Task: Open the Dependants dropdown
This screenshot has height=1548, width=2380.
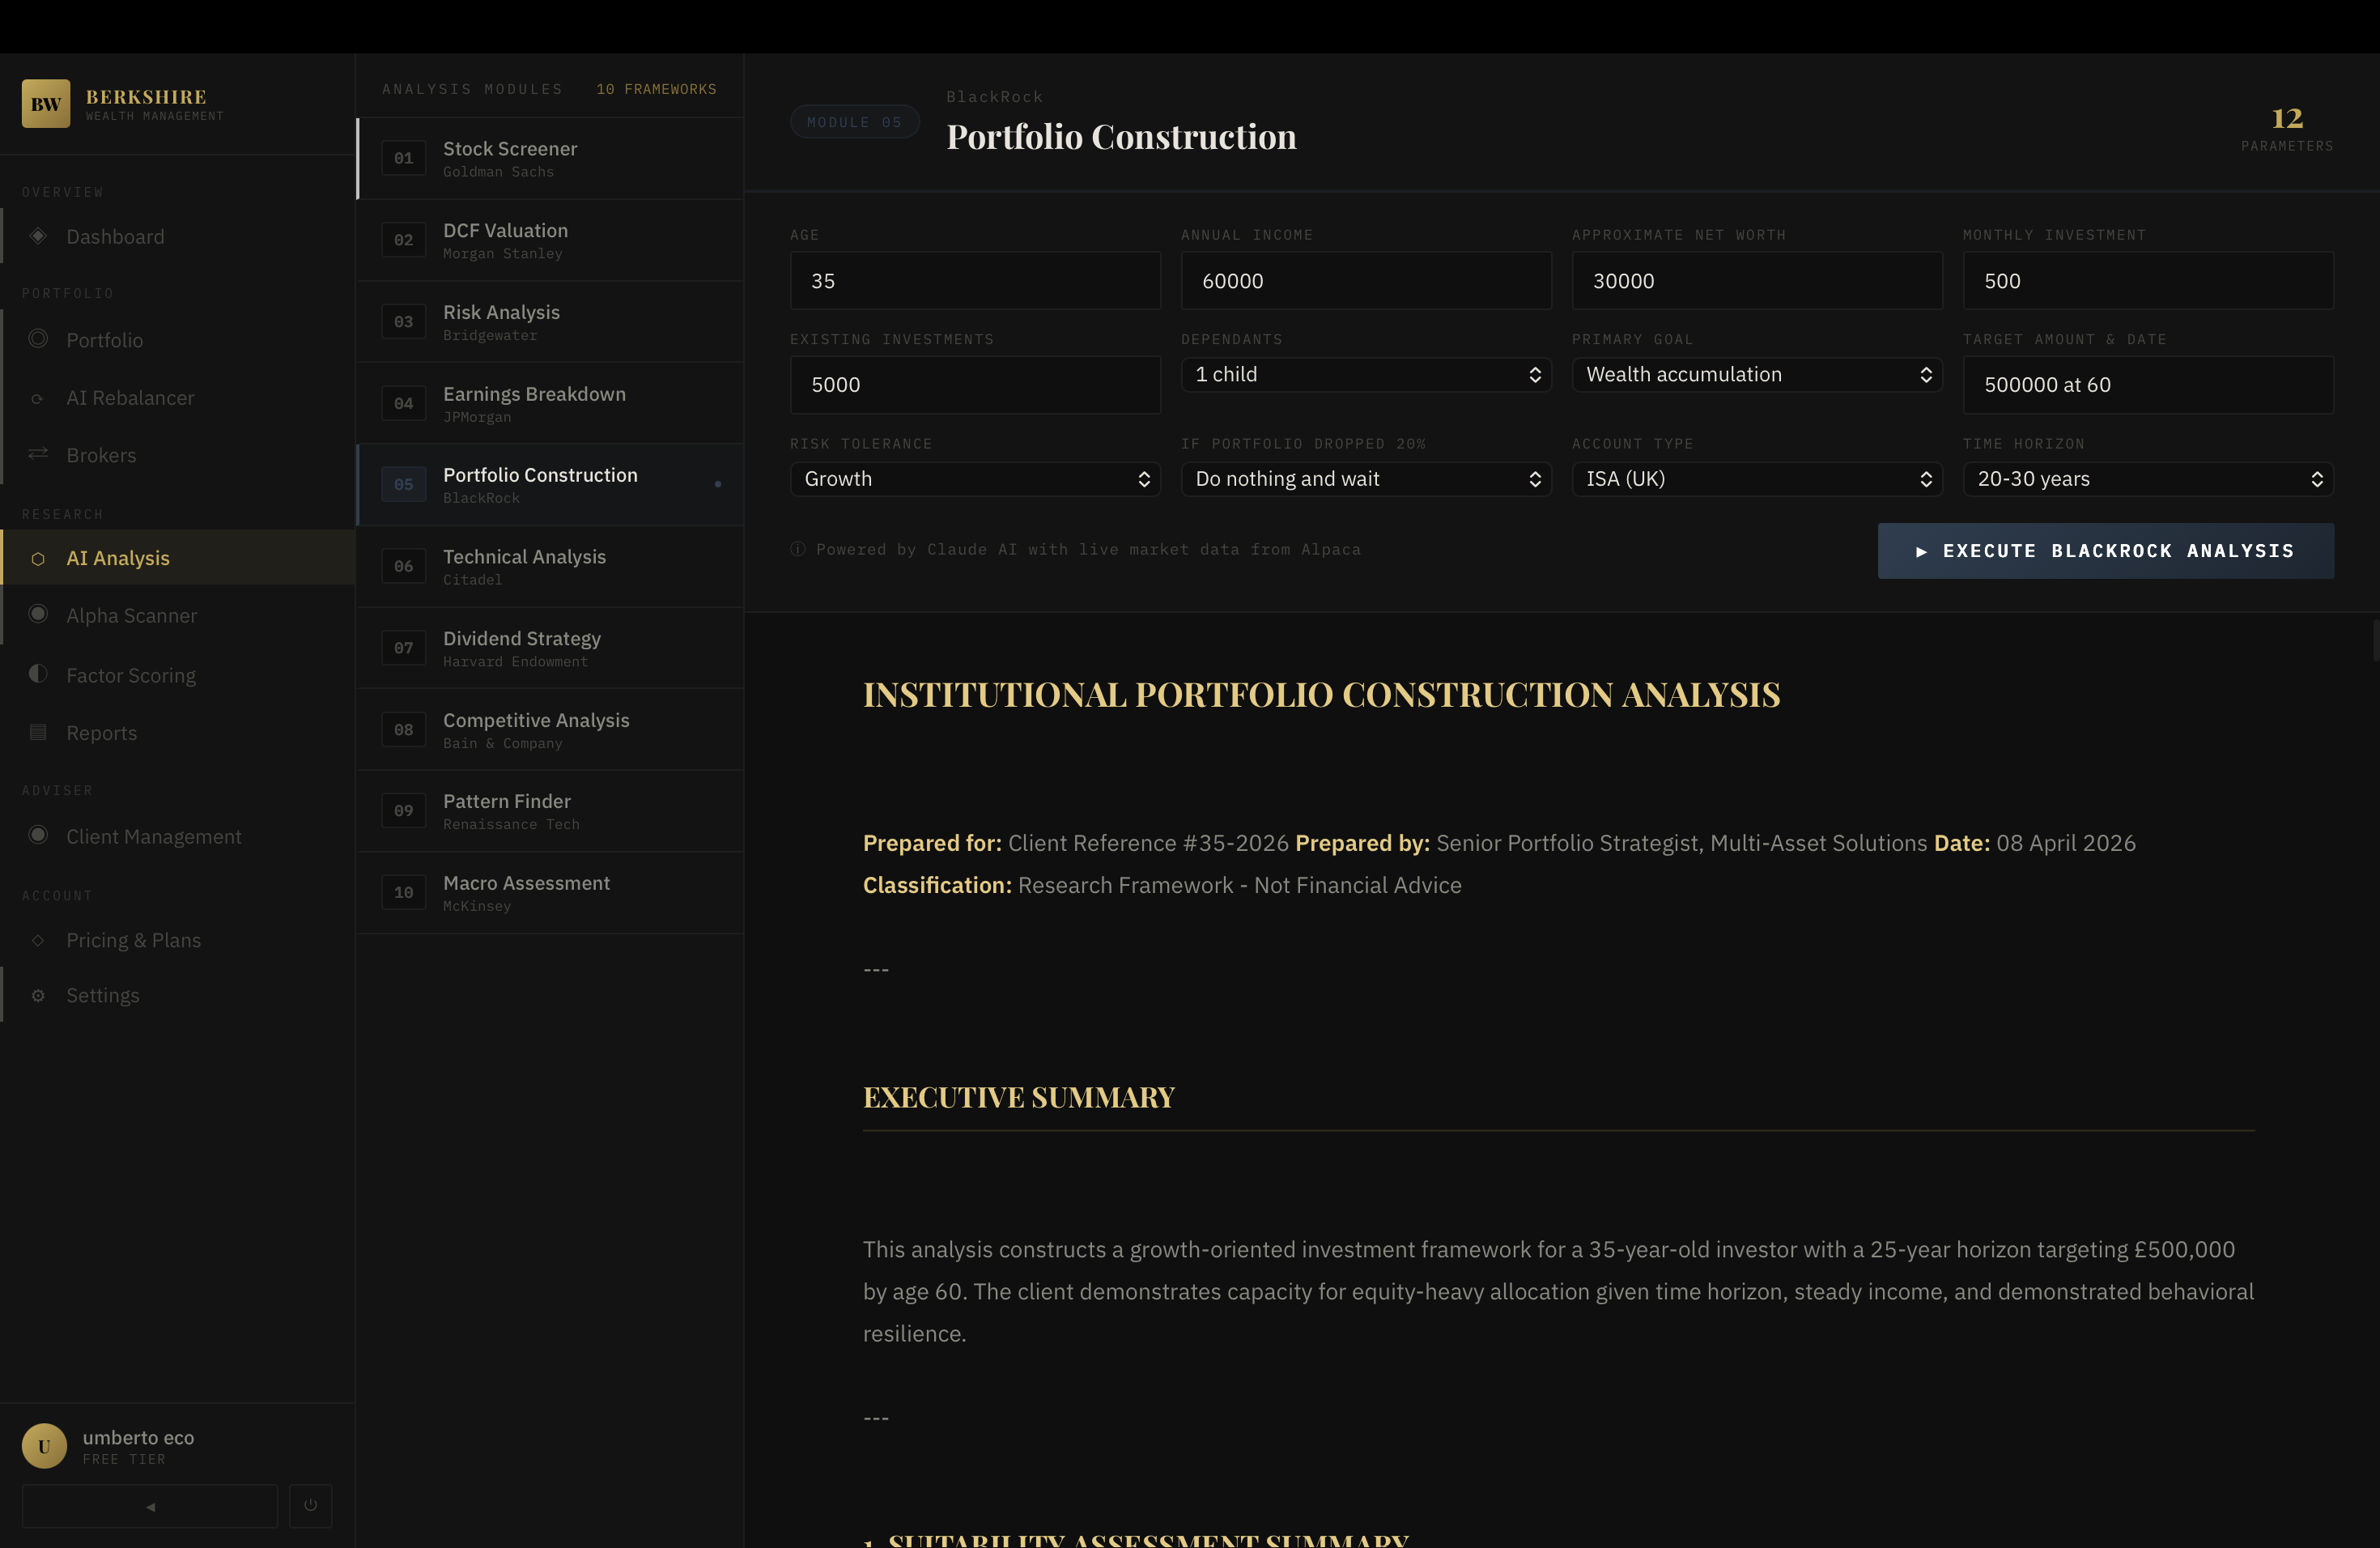Action: tap(1366, 375)
